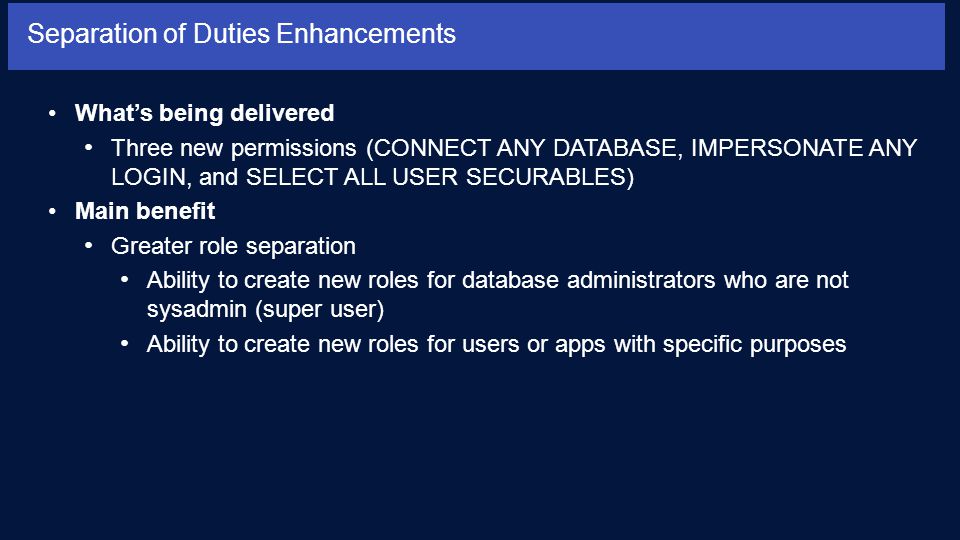Click the 'IMPERSONATE ANY' text
The image size is (960, 540).
click(x=804, y=148)
